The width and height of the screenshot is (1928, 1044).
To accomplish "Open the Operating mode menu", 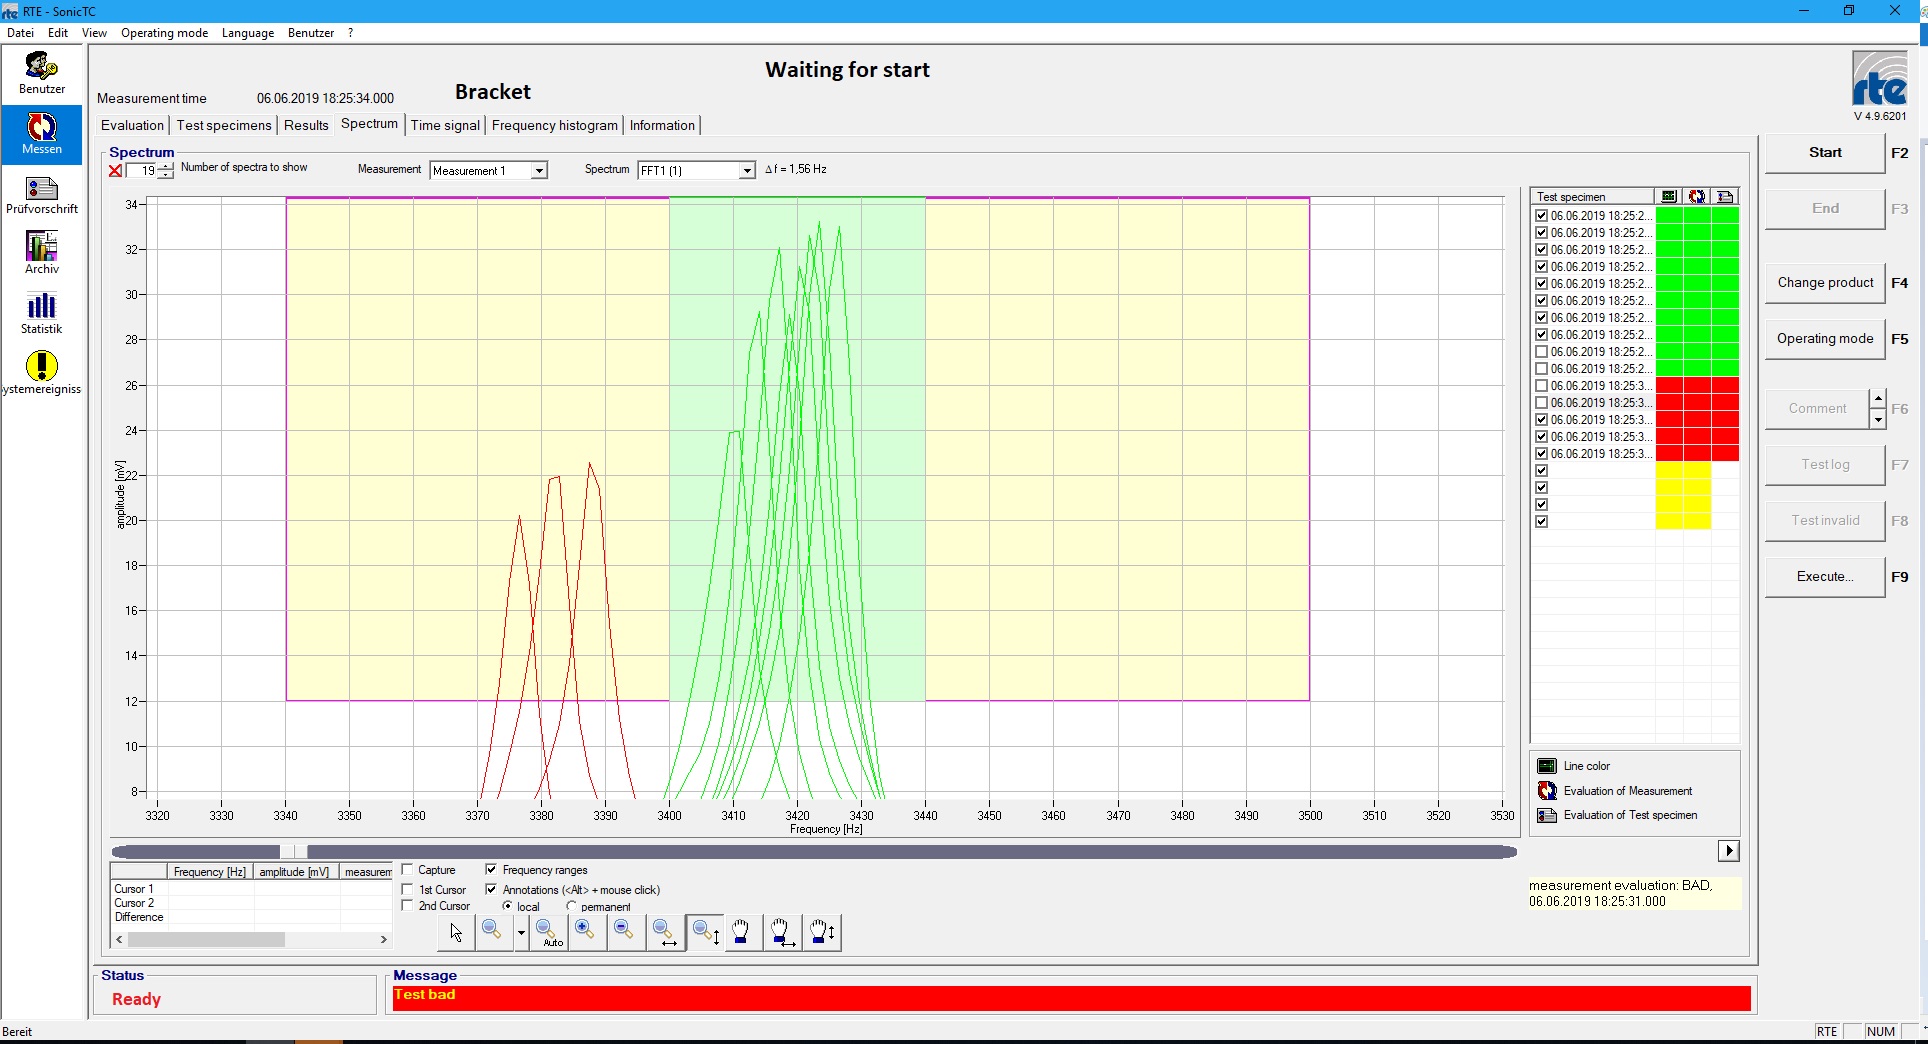I will (x=164, y=32).
